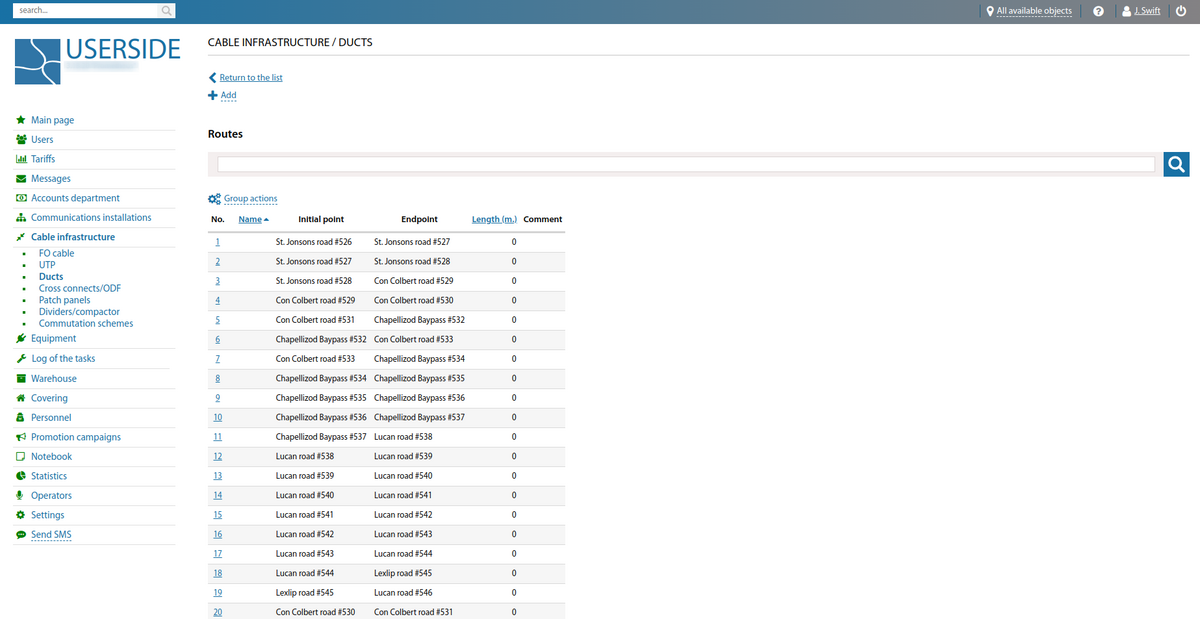Image resolution: width=1200 pixels, height=619 pixels.
Task: Sort routes by Length (m.) column
Action: point(494,219)
